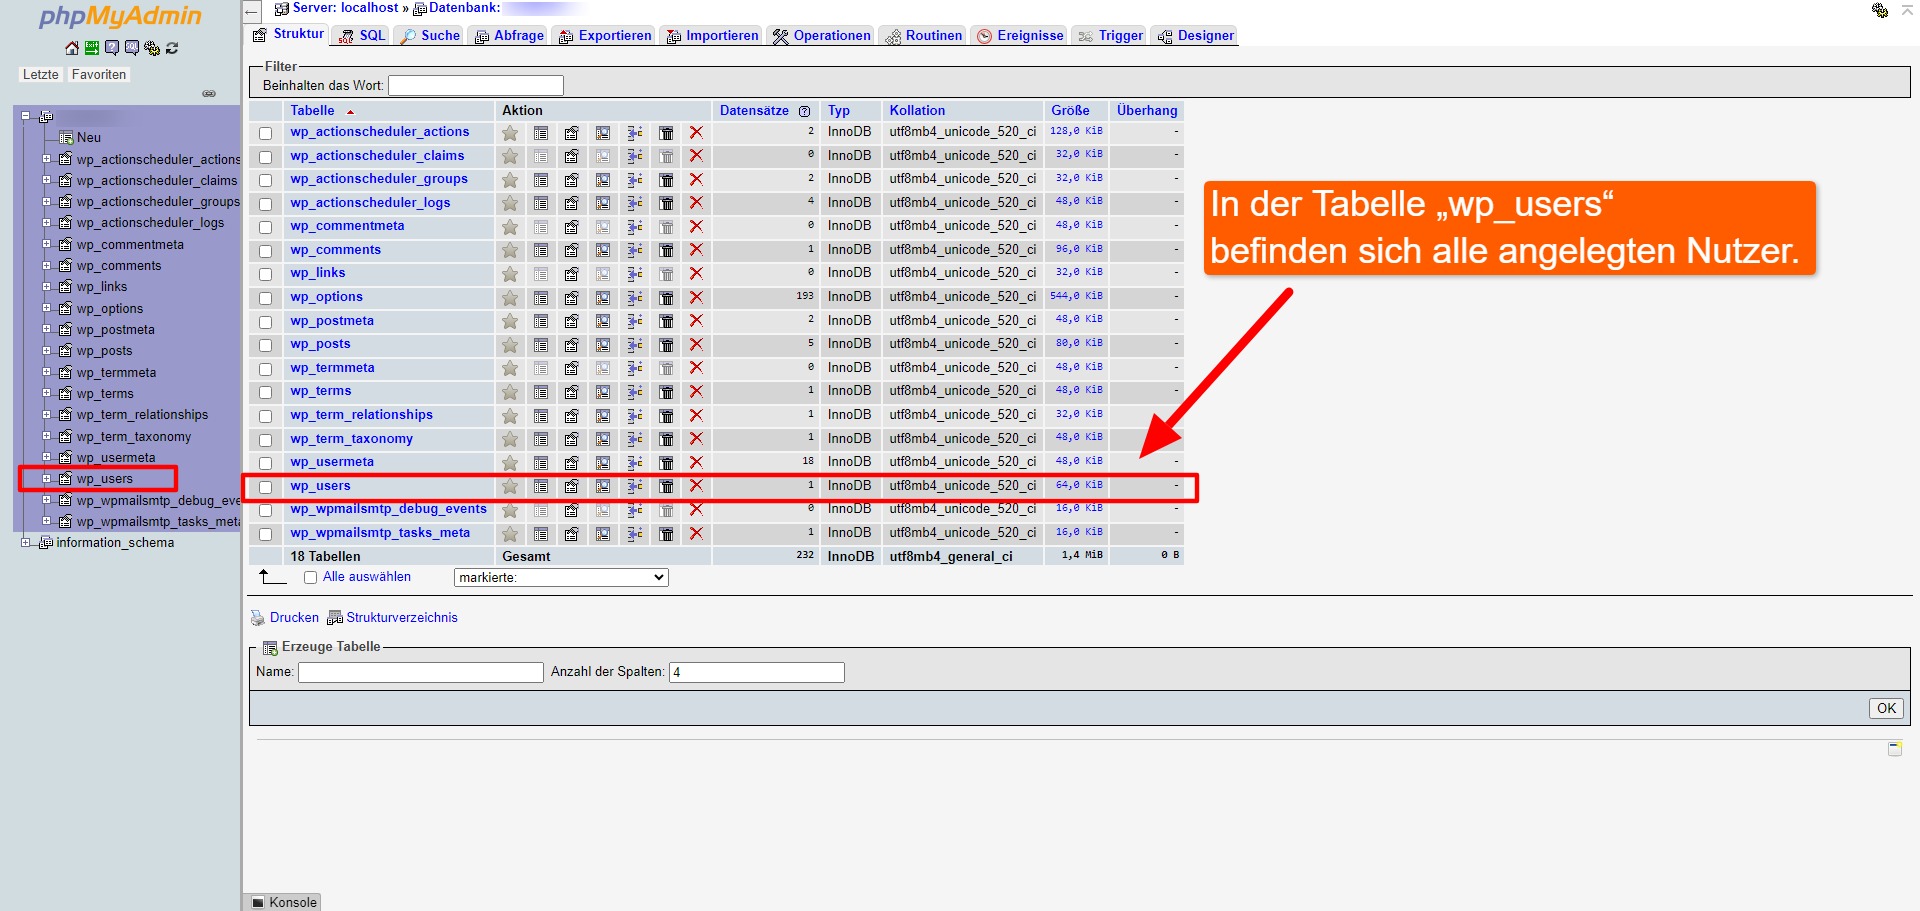Click the link-with-main-panel chain icon
Screen dimensions: 1920x911
209,94
